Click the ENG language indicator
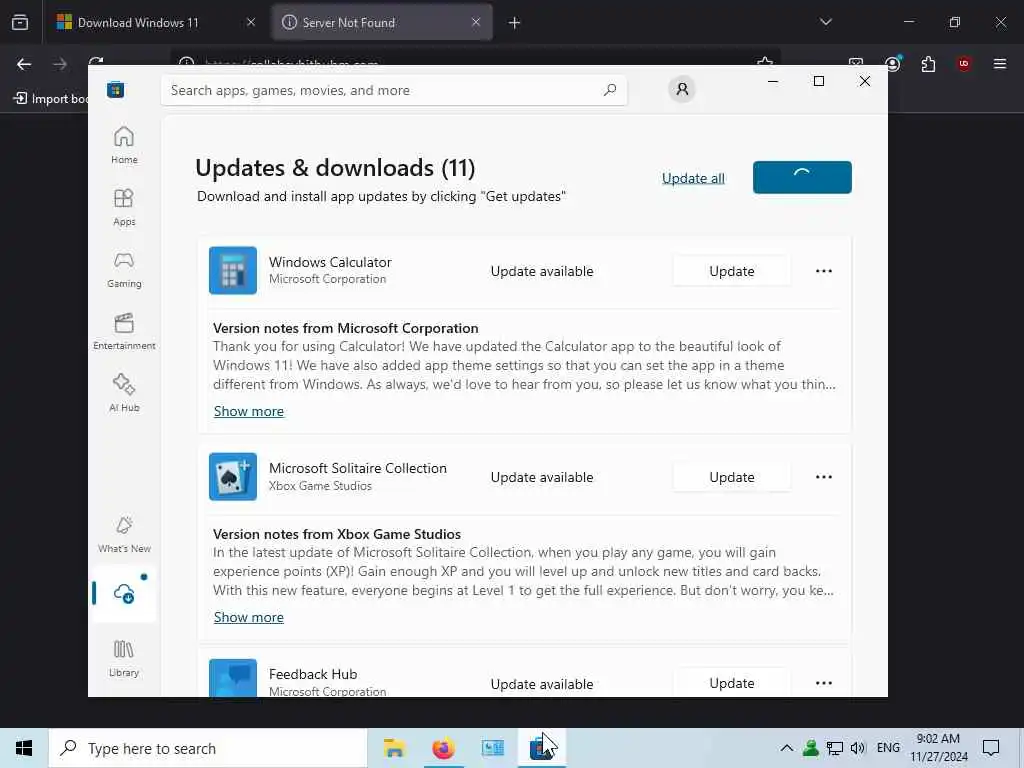The width and height of the screenshot is (1024, 768). (888, 748)
